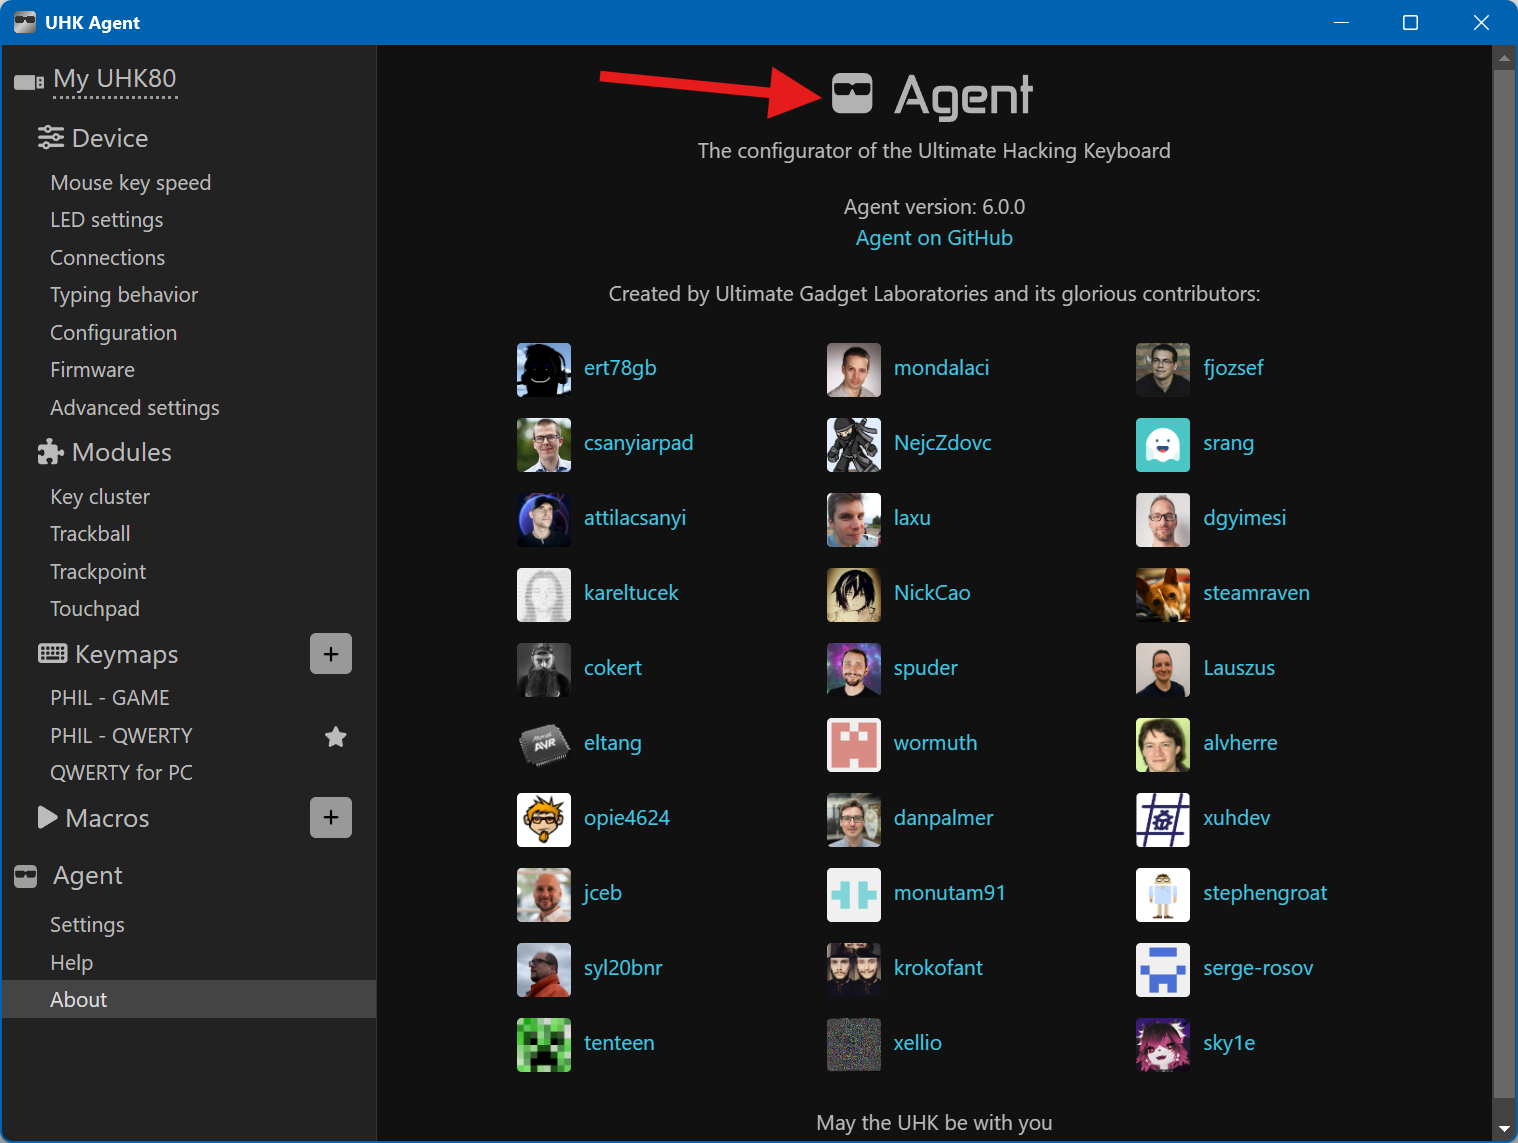
Task: Click the xuhdev hash logo avatar
Action: 1163,820
